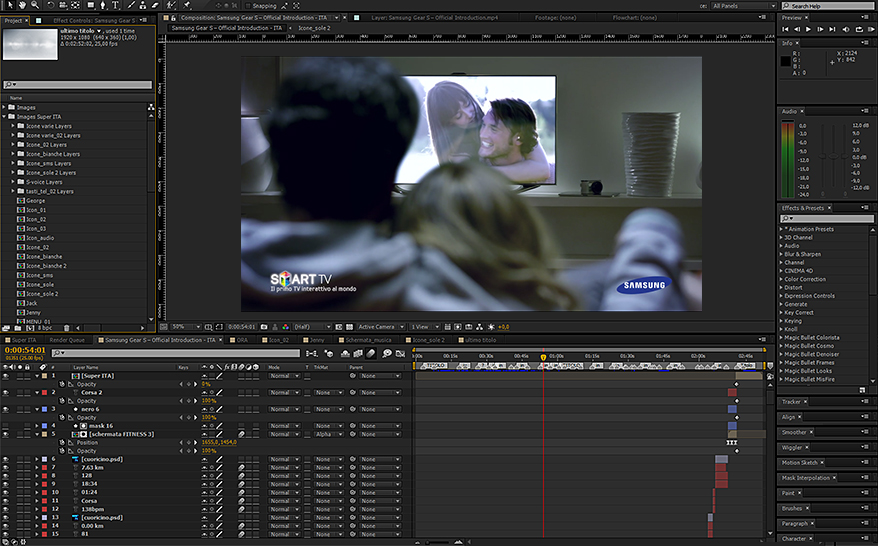Click the Show Channel RGB icon
The image size is (878, 546).
click(x=286, y=326)
